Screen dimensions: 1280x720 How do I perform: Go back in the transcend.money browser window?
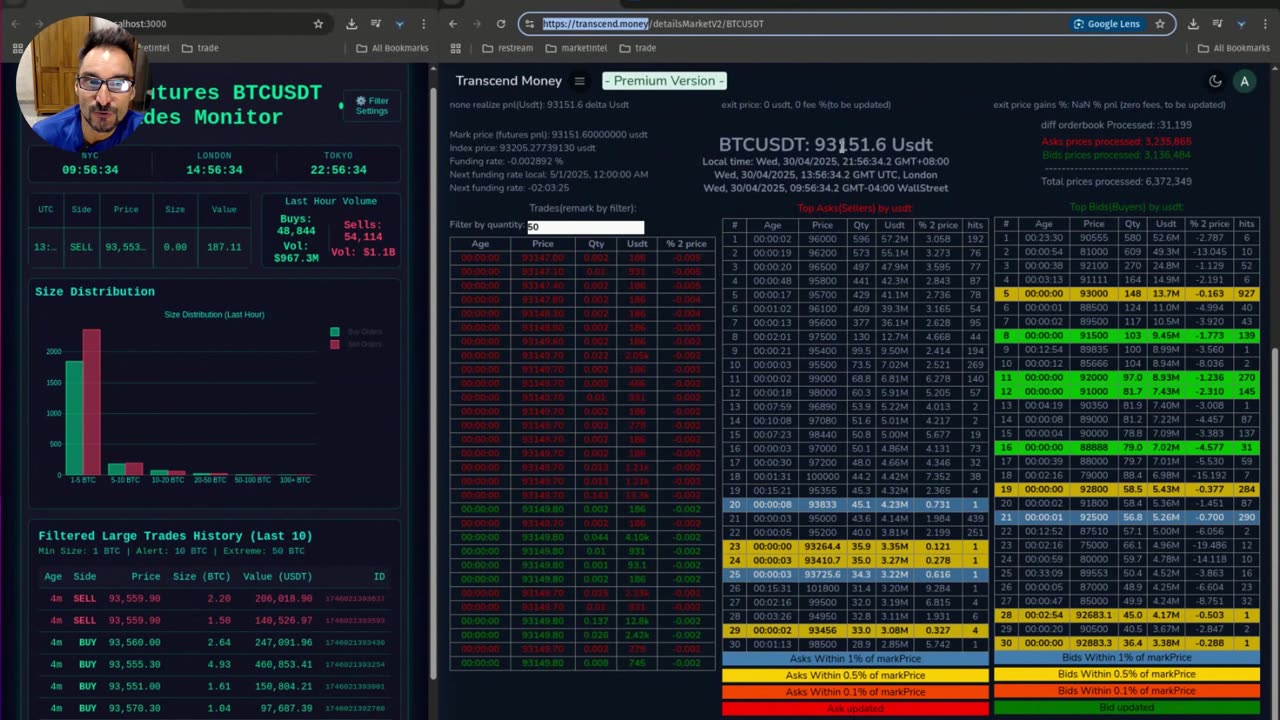tap(453, 24)
